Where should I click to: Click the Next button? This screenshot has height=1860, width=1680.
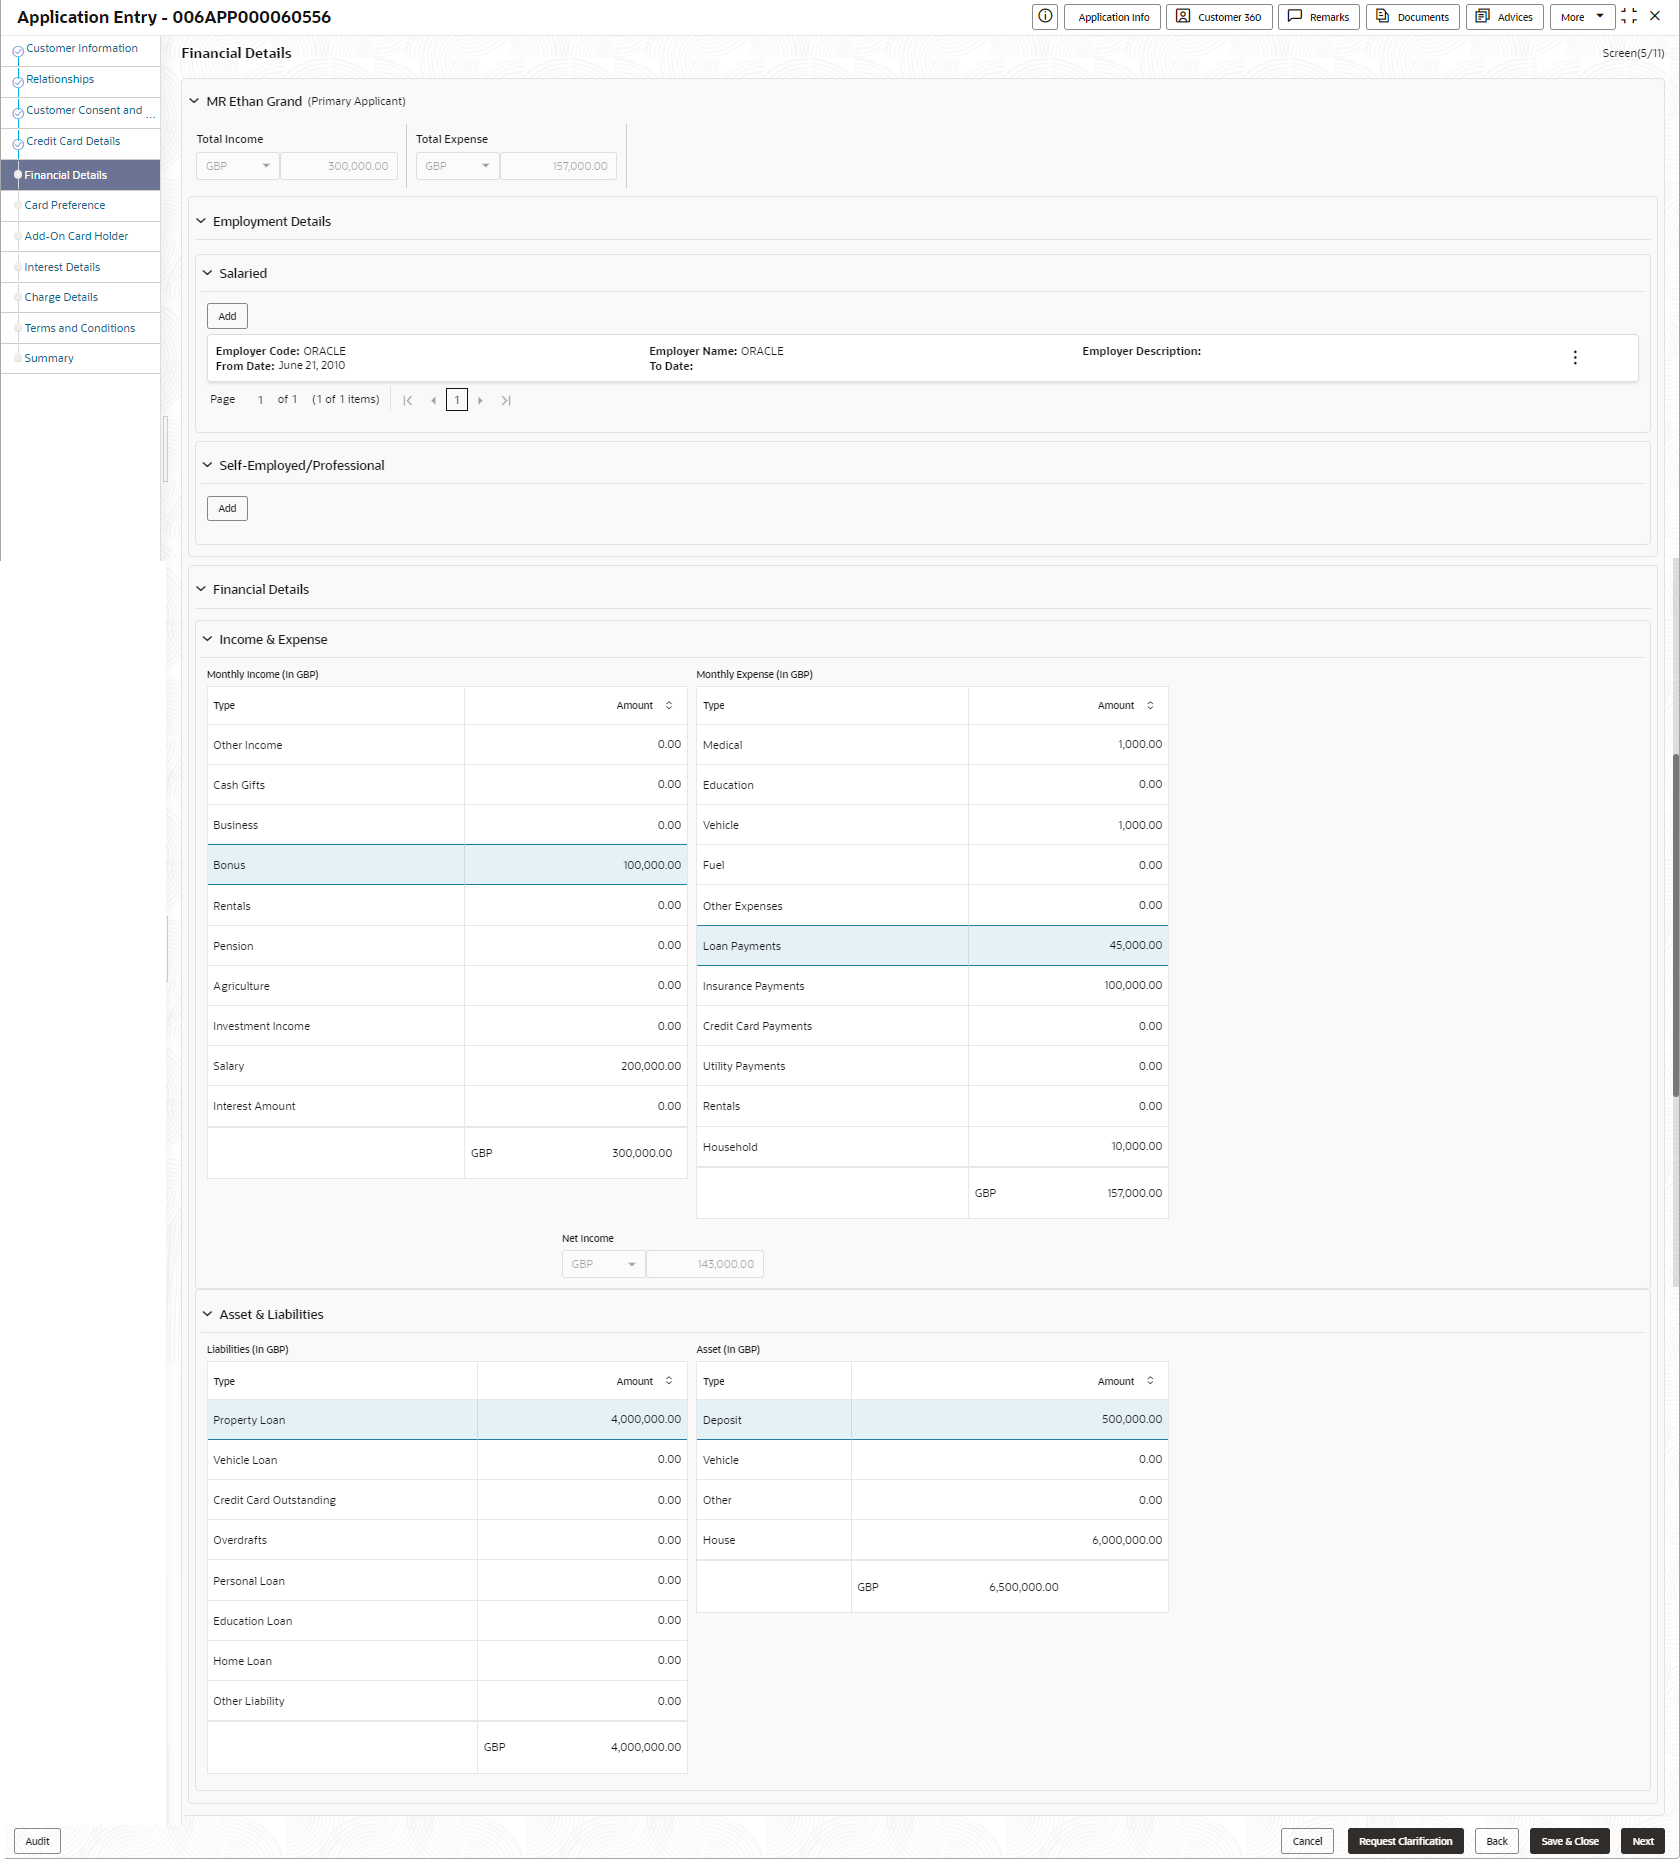pyautogui.click(x=1643, y=1841)
